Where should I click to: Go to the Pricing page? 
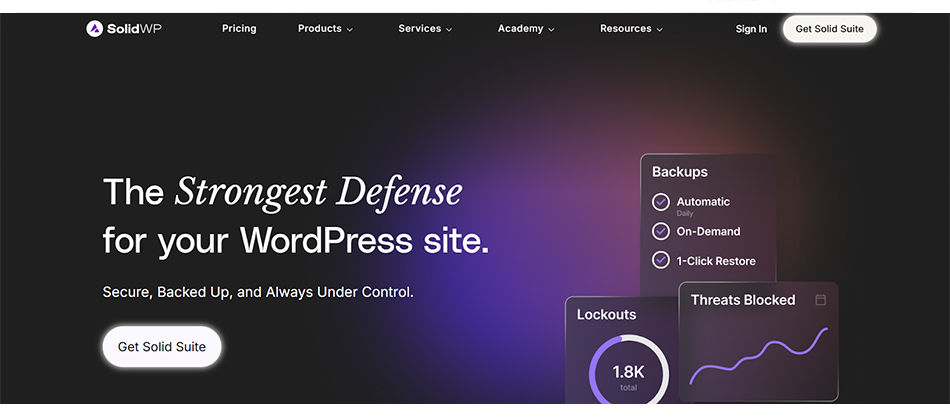239,29
